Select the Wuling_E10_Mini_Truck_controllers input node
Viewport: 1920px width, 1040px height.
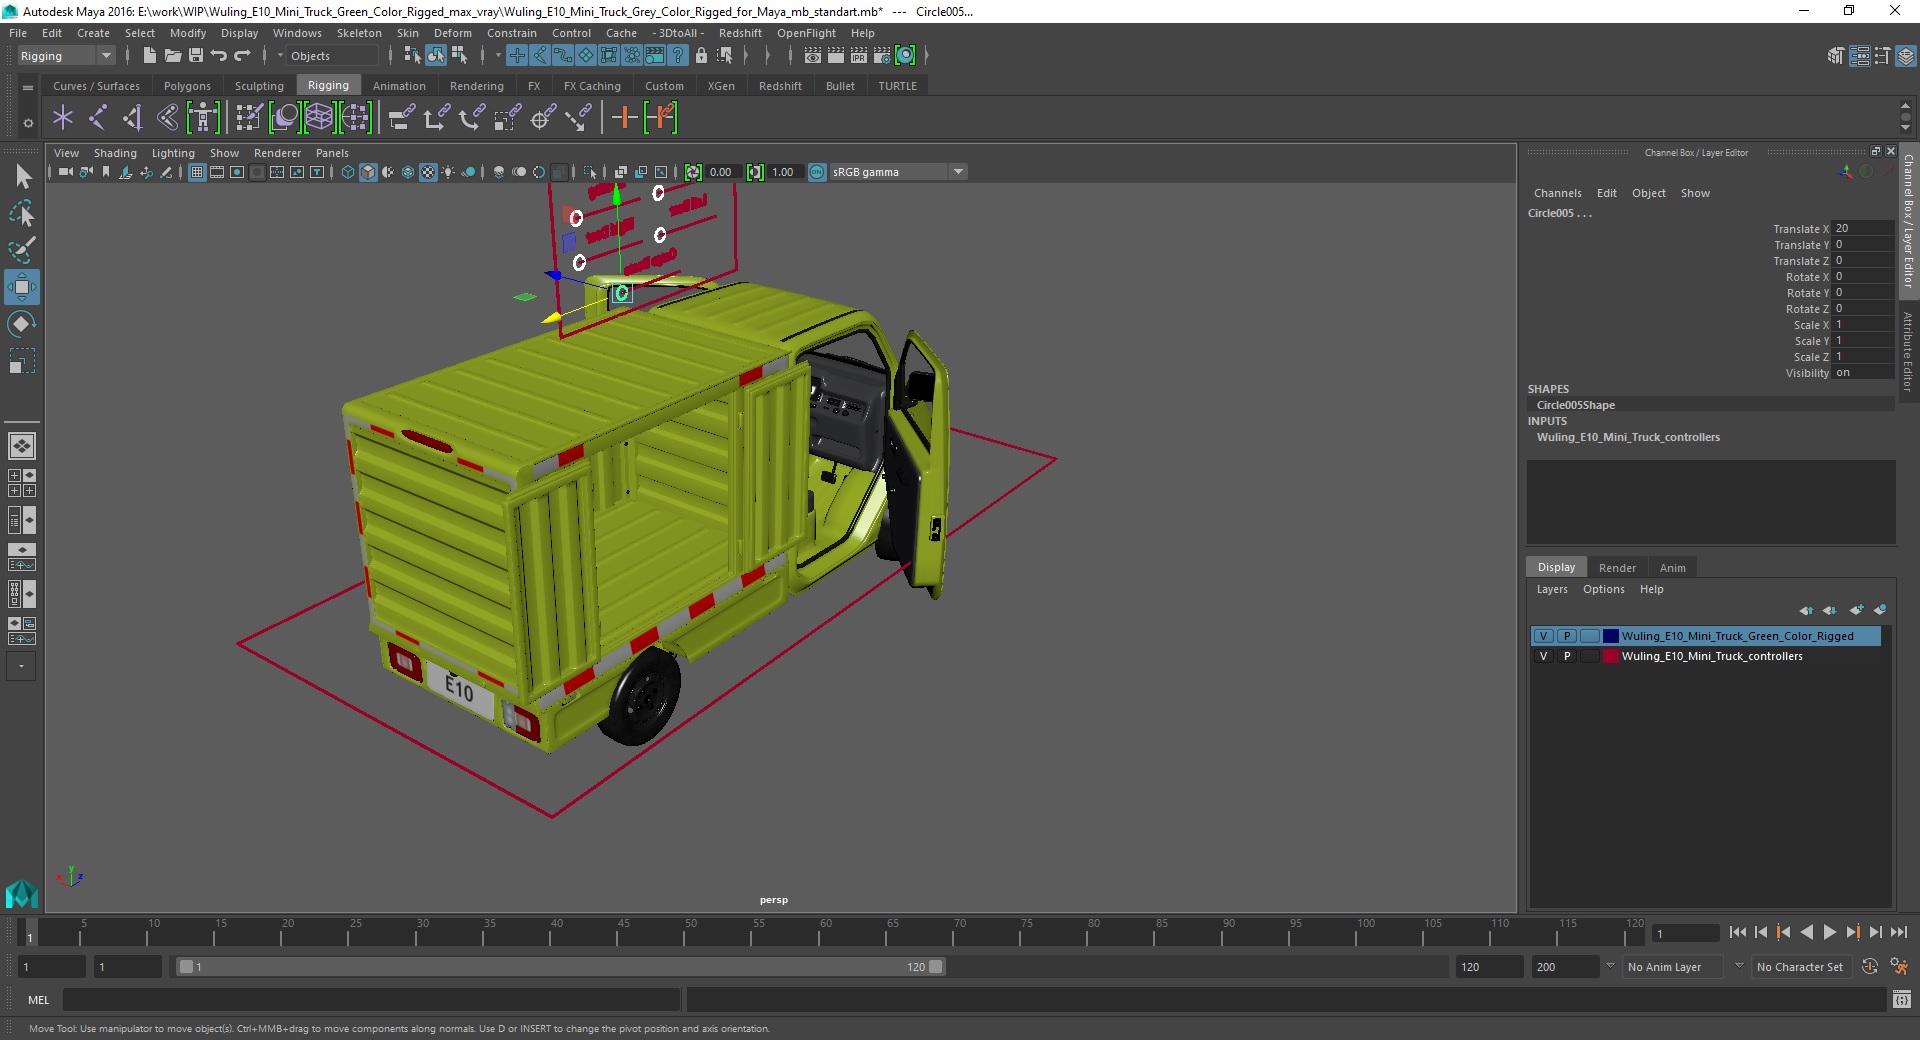(1628, 437)
